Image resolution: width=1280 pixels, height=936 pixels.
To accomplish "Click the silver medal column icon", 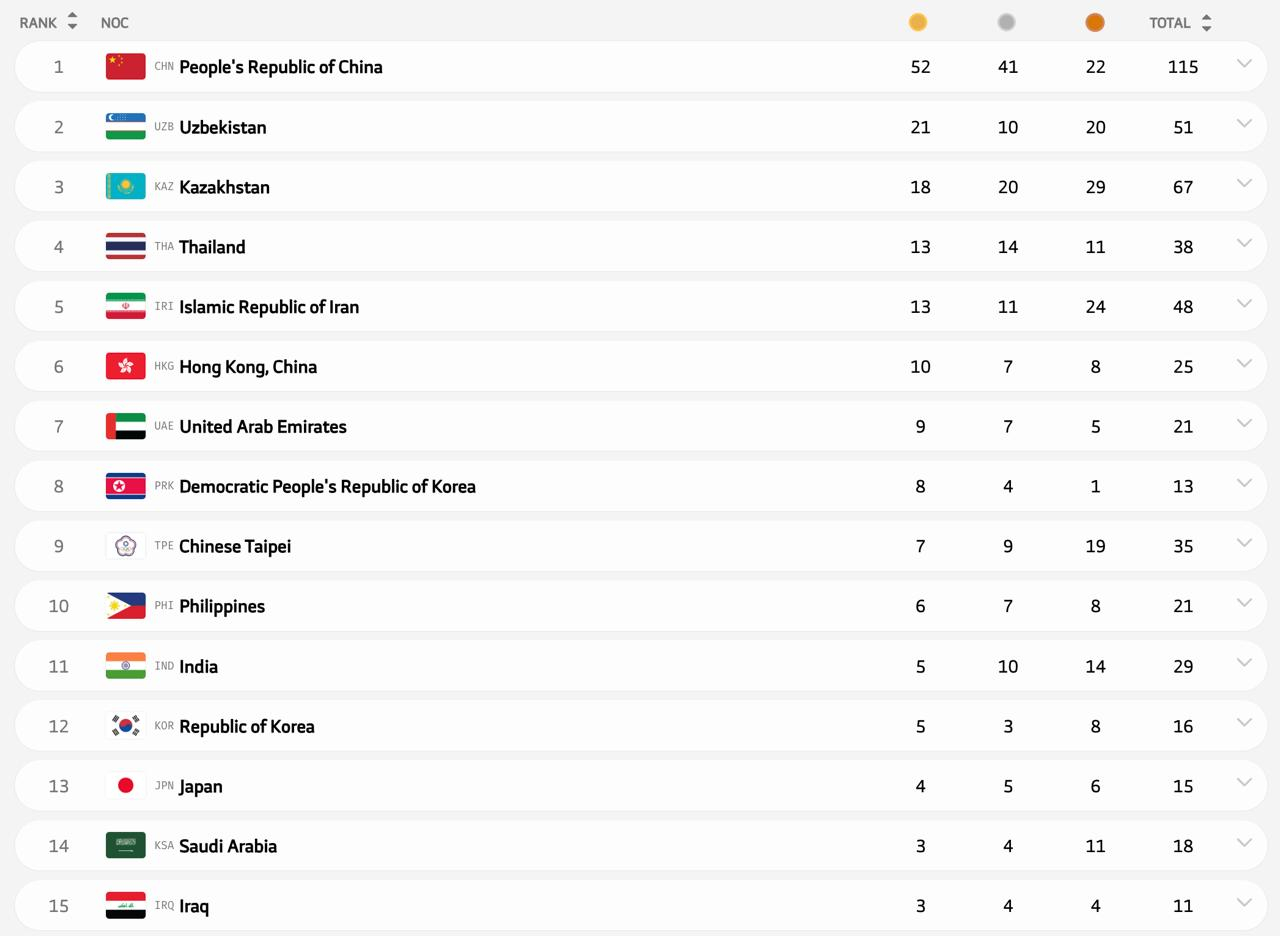I will pyautogui.click(x=1006, y=22).
